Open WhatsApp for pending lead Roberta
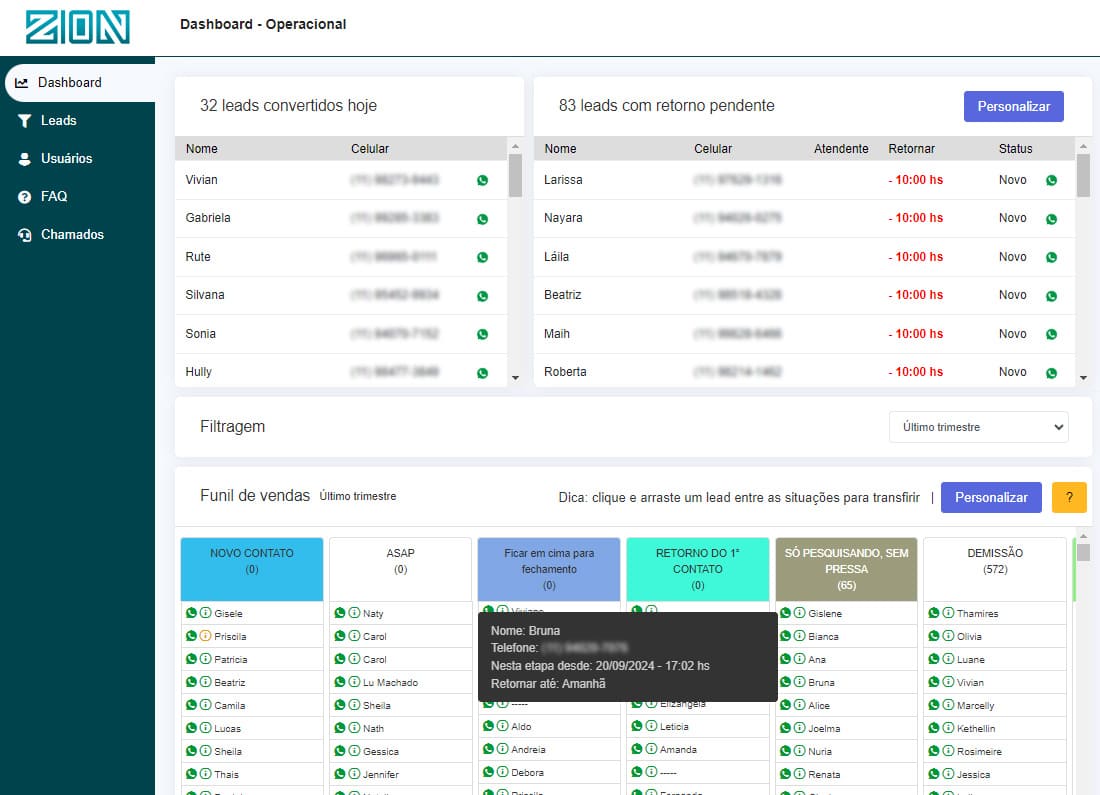This screenshot has width=1100, height=795. click(x=1052, y=373)
